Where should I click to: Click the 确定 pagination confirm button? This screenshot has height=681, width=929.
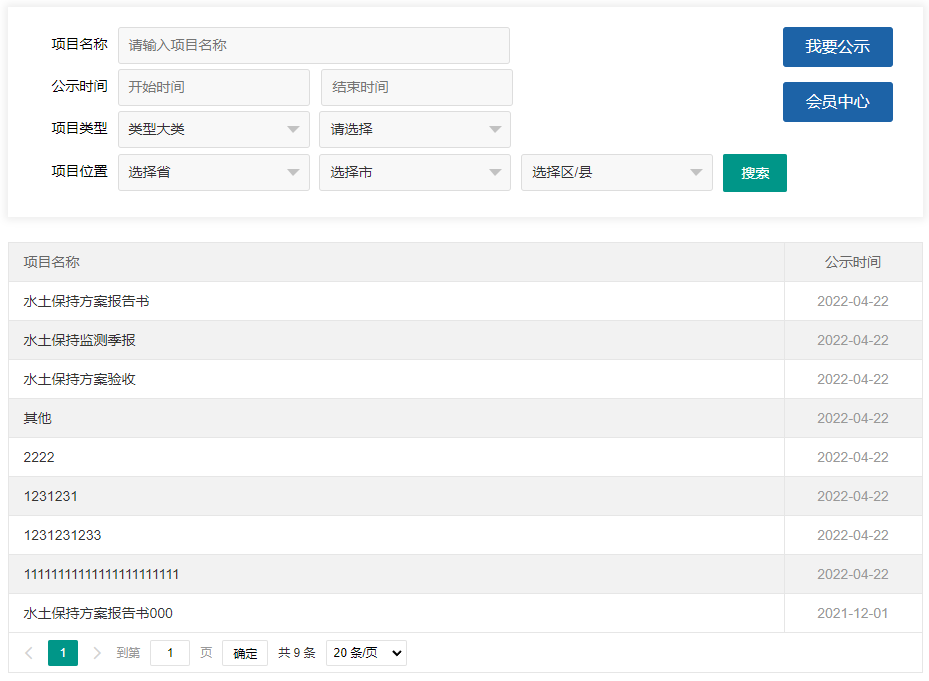click(x=244, y=652)
